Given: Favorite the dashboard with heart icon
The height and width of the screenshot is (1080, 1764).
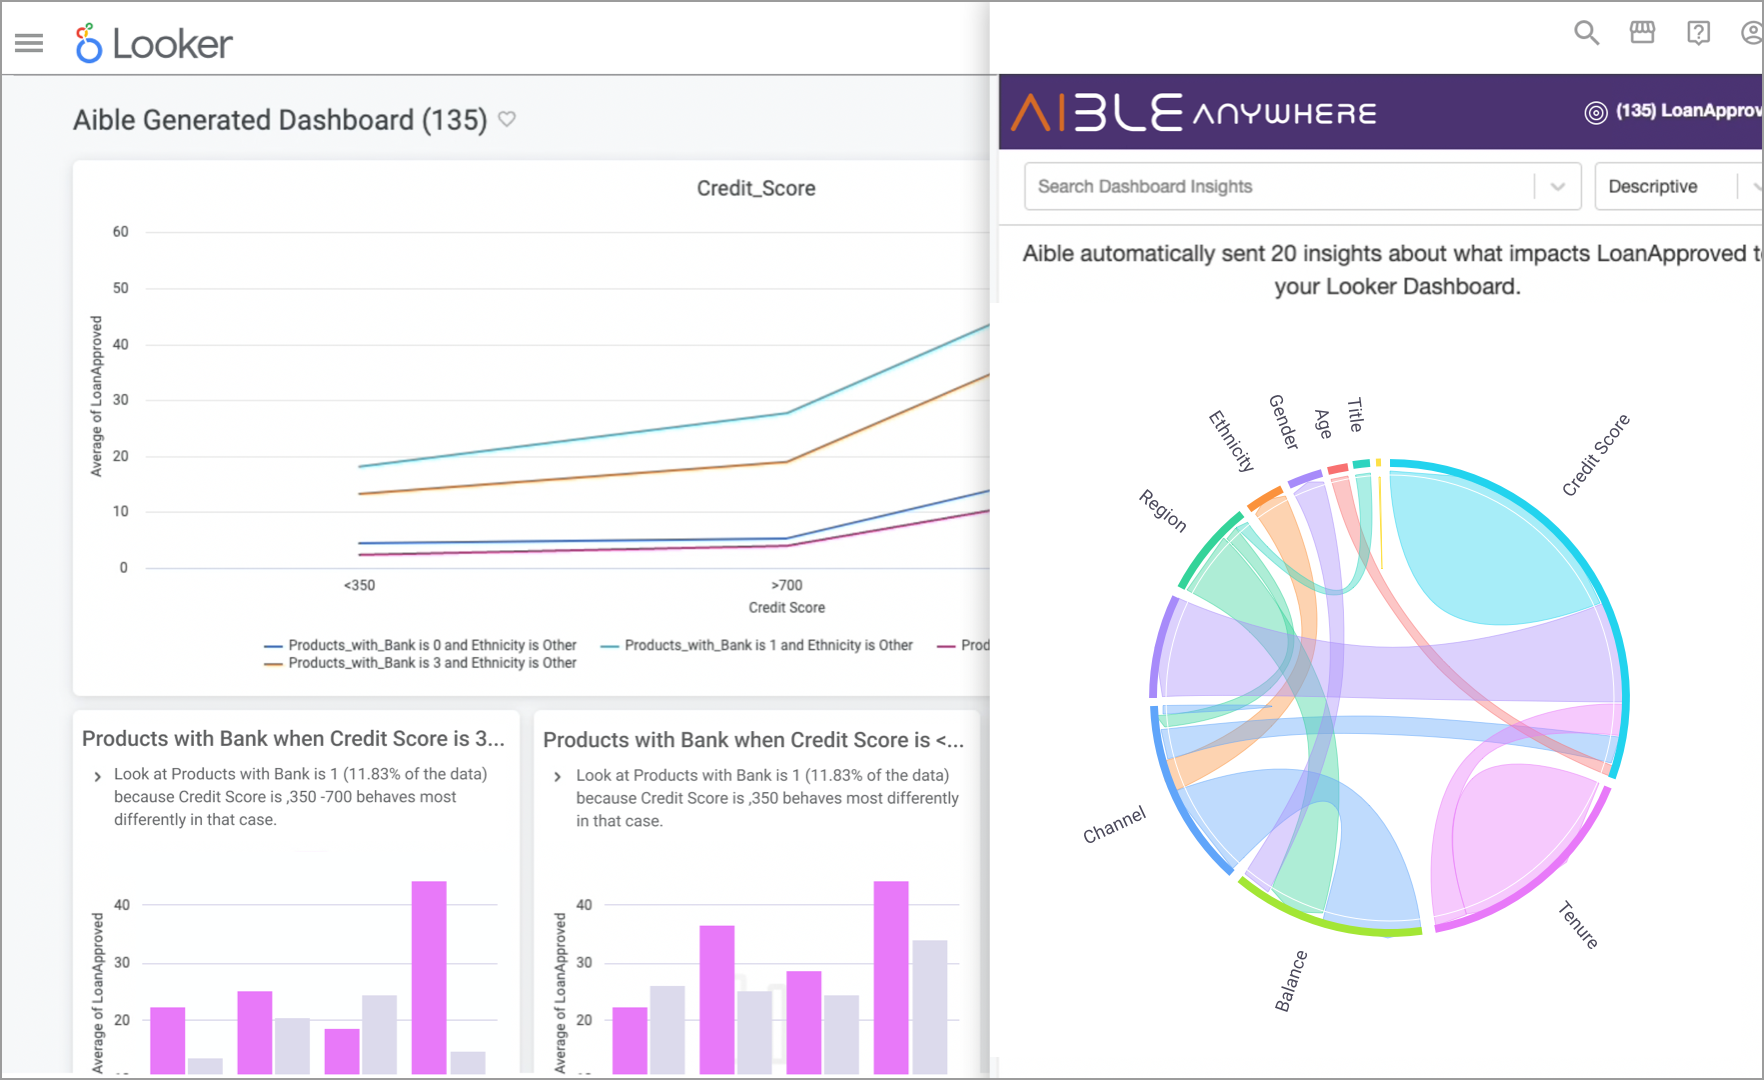Looking at the screenshot, I should pyautogui.click(x=507, y=119).
